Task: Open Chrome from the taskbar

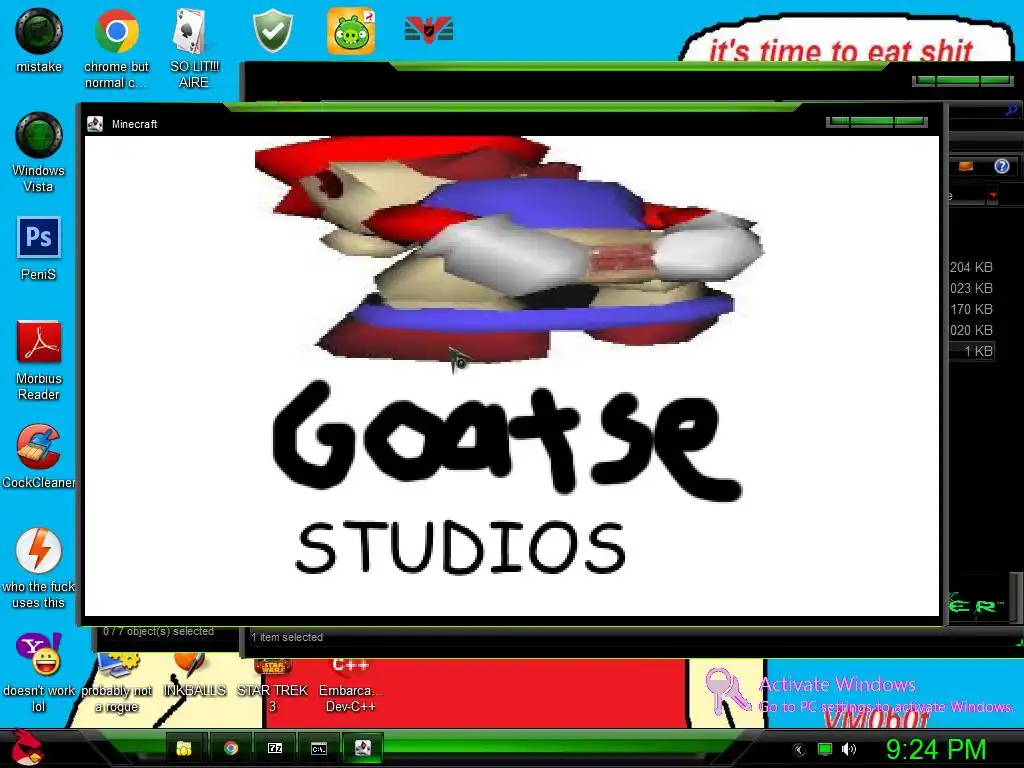Action: (x=231, y=748)
